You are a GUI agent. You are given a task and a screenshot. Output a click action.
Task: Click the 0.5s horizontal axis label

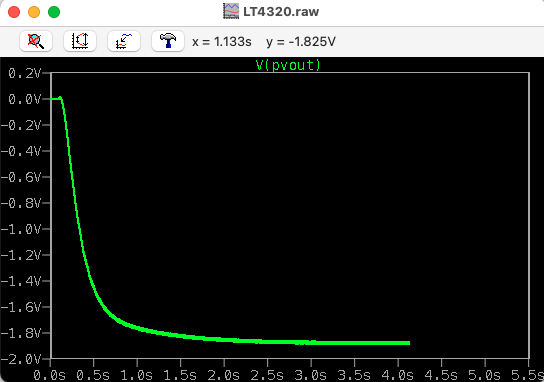[x=93, y=375]
